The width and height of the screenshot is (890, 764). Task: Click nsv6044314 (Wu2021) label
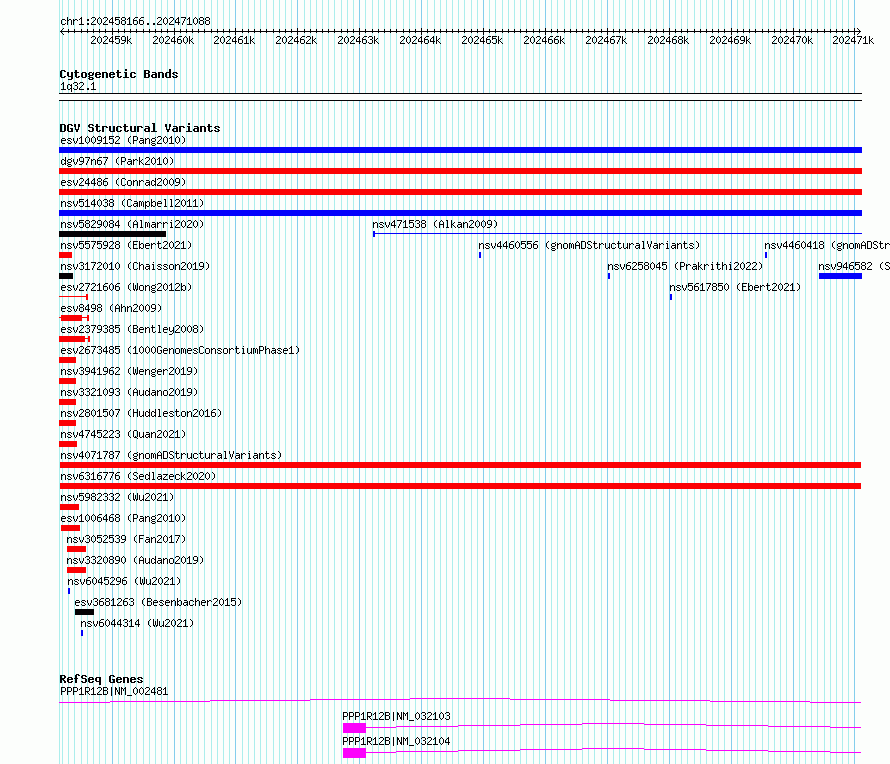tap(137, 623)
